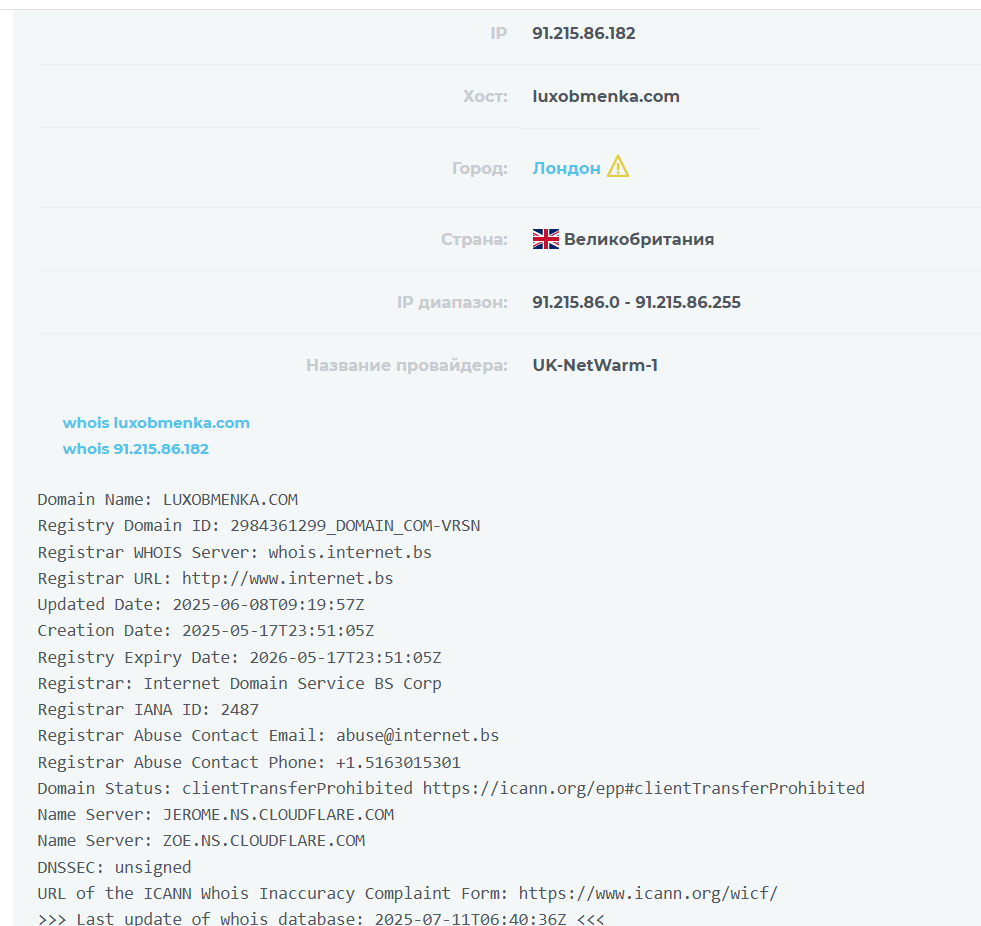Viewport: 981px width, 926px height.
Task: Click the Registrar URL http://www.internet.bs
Action: [x=287, y=579]
